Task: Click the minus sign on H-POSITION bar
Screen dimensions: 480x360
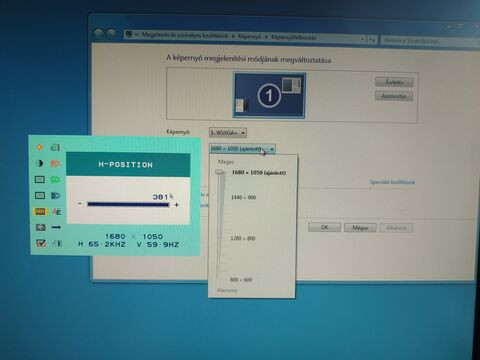Action: click(80, 203)
